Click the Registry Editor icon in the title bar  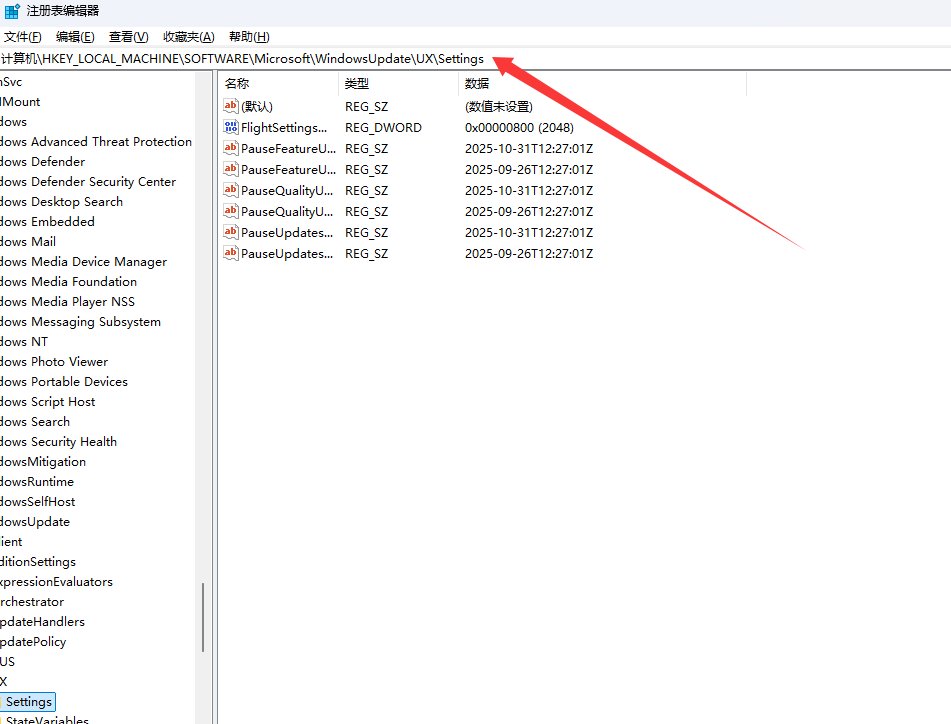coord(12,11)
